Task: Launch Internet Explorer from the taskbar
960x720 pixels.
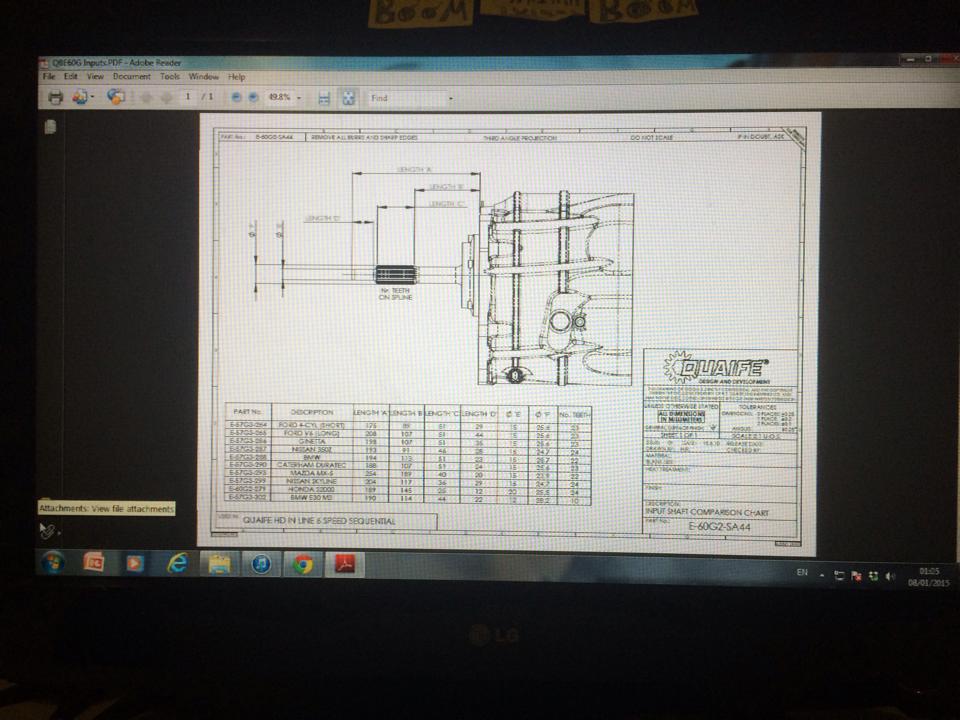Action: click(178, 563)
